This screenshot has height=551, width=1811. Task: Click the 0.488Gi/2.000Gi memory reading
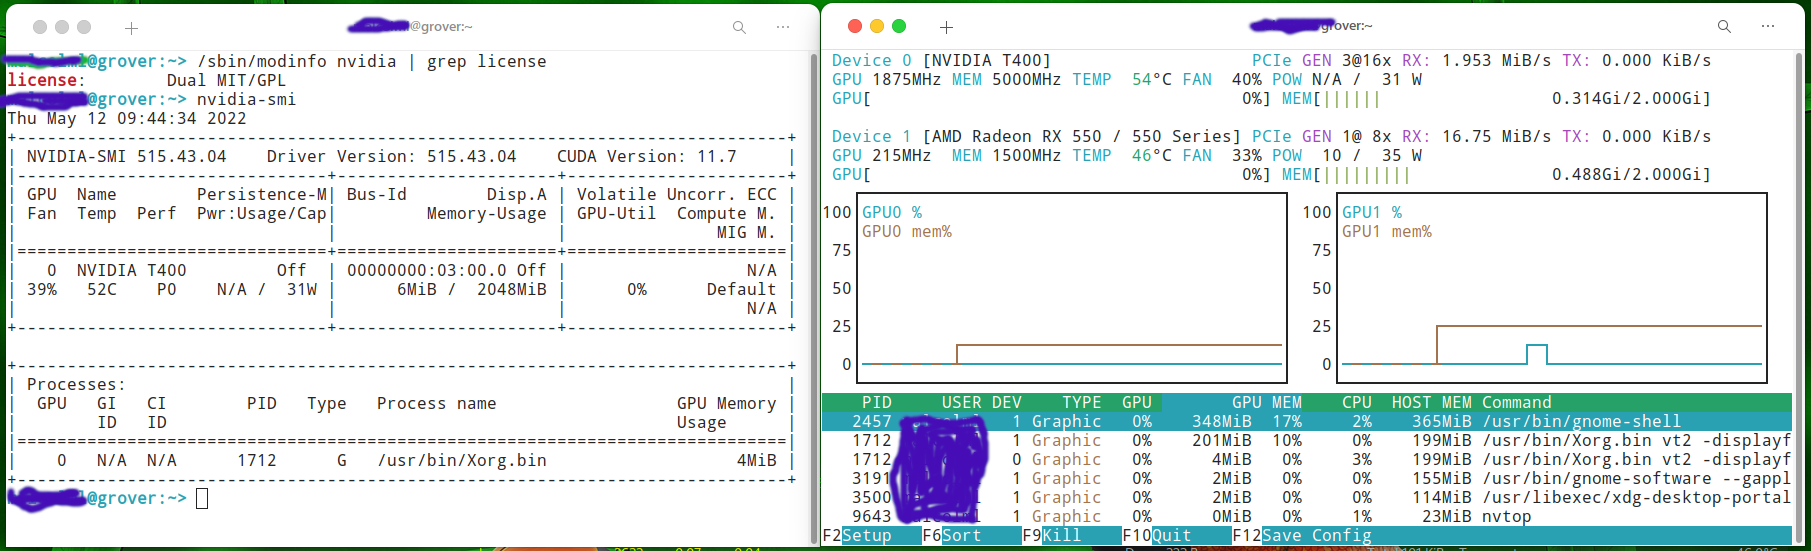point(1627,175)
